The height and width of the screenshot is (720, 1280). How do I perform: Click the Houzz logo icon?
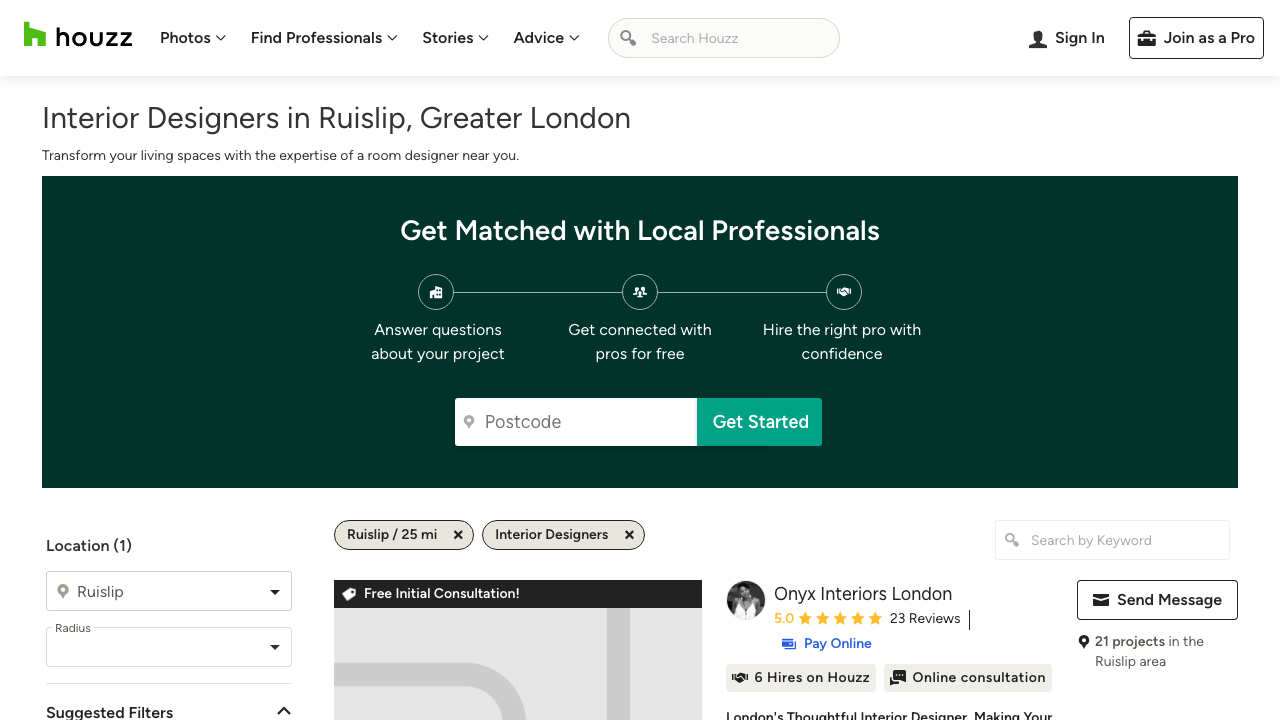click(x=35, y=35)
